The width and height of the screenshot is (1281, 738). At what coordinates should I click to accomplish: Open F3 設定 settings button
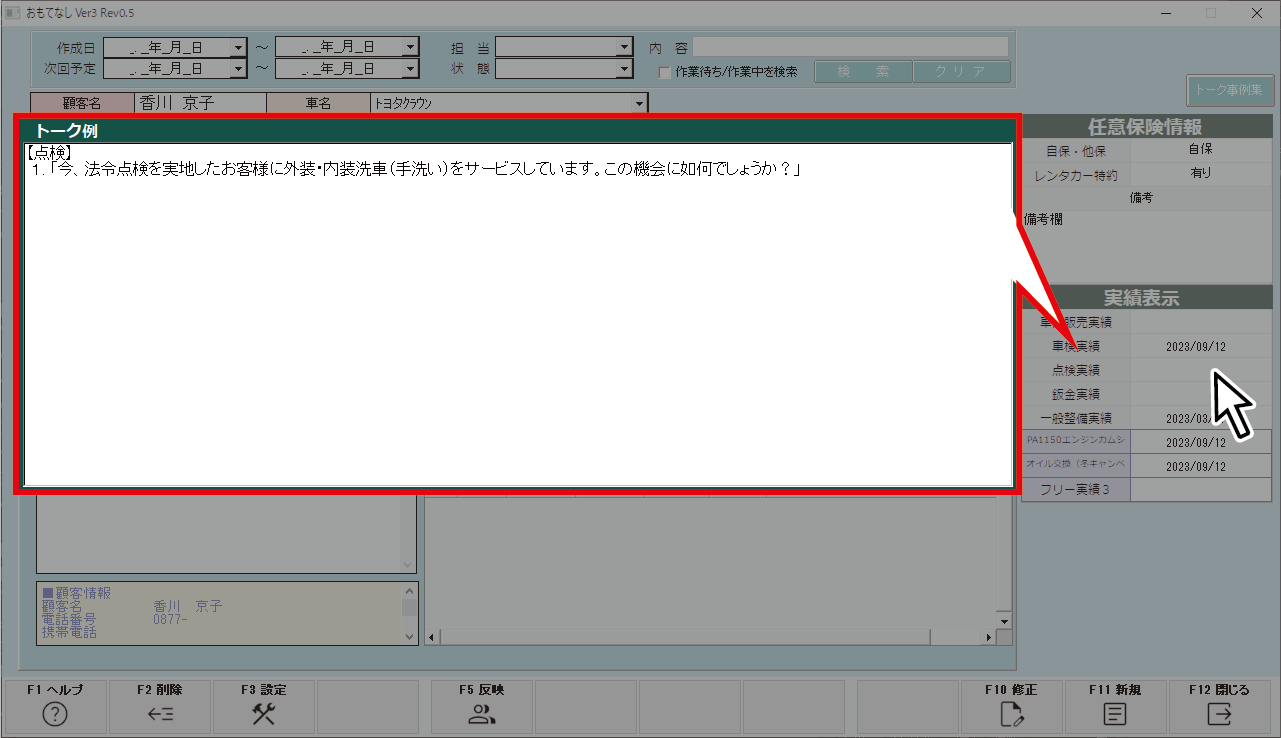(264, 706)
